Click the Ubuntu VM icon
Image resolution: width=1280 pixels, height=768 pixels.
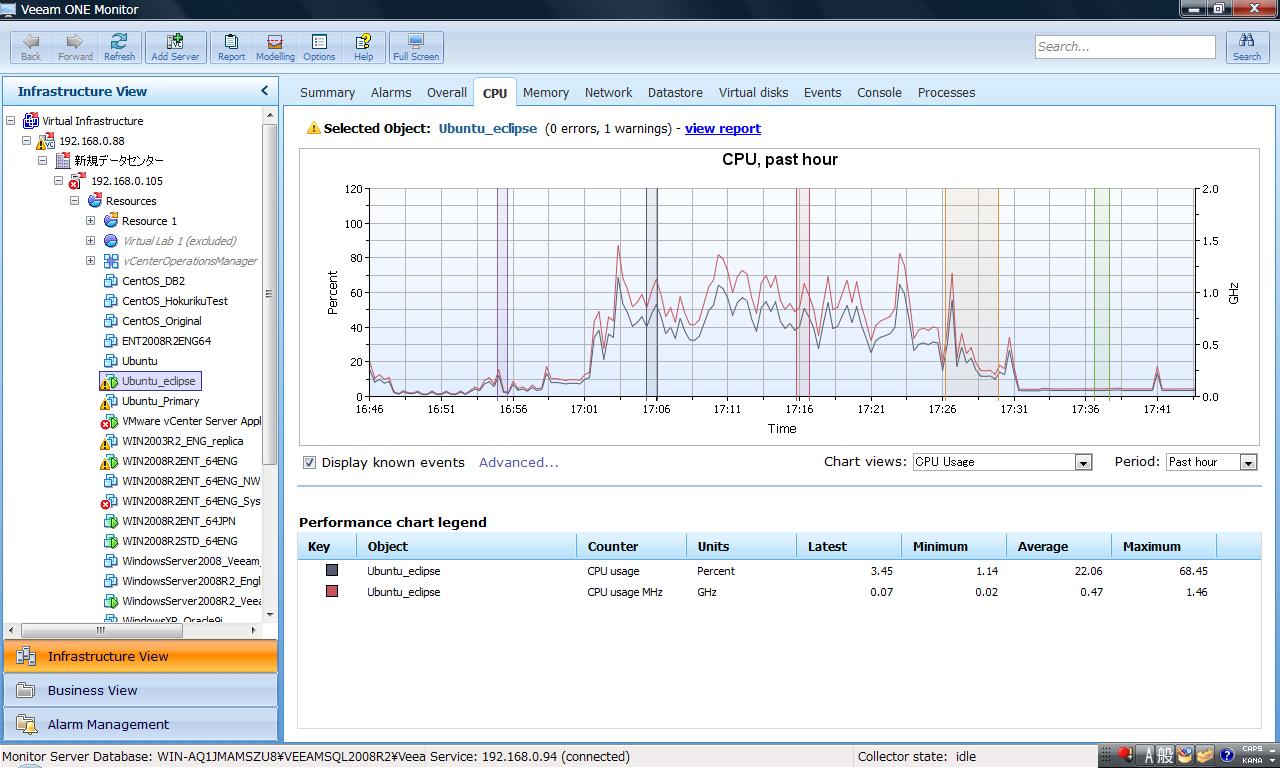pyautogui.click(x=111, y=361)
